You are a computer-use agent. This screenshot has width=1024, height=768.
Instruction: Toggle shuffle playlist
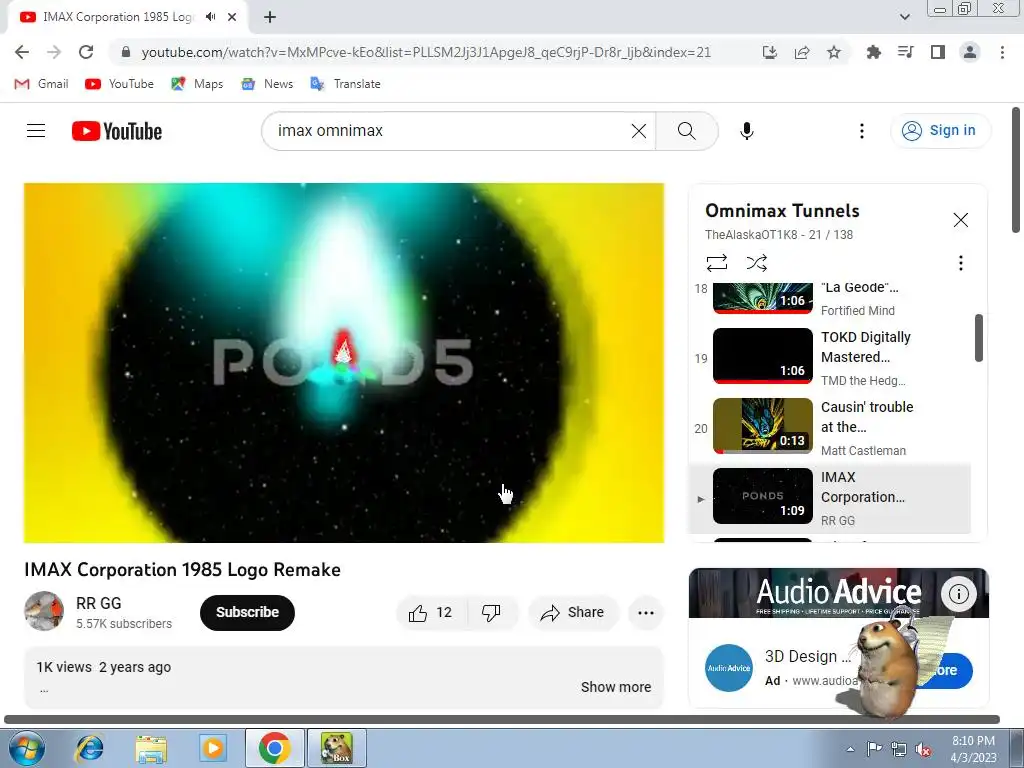pyautogui.click(x=756, y=263)
